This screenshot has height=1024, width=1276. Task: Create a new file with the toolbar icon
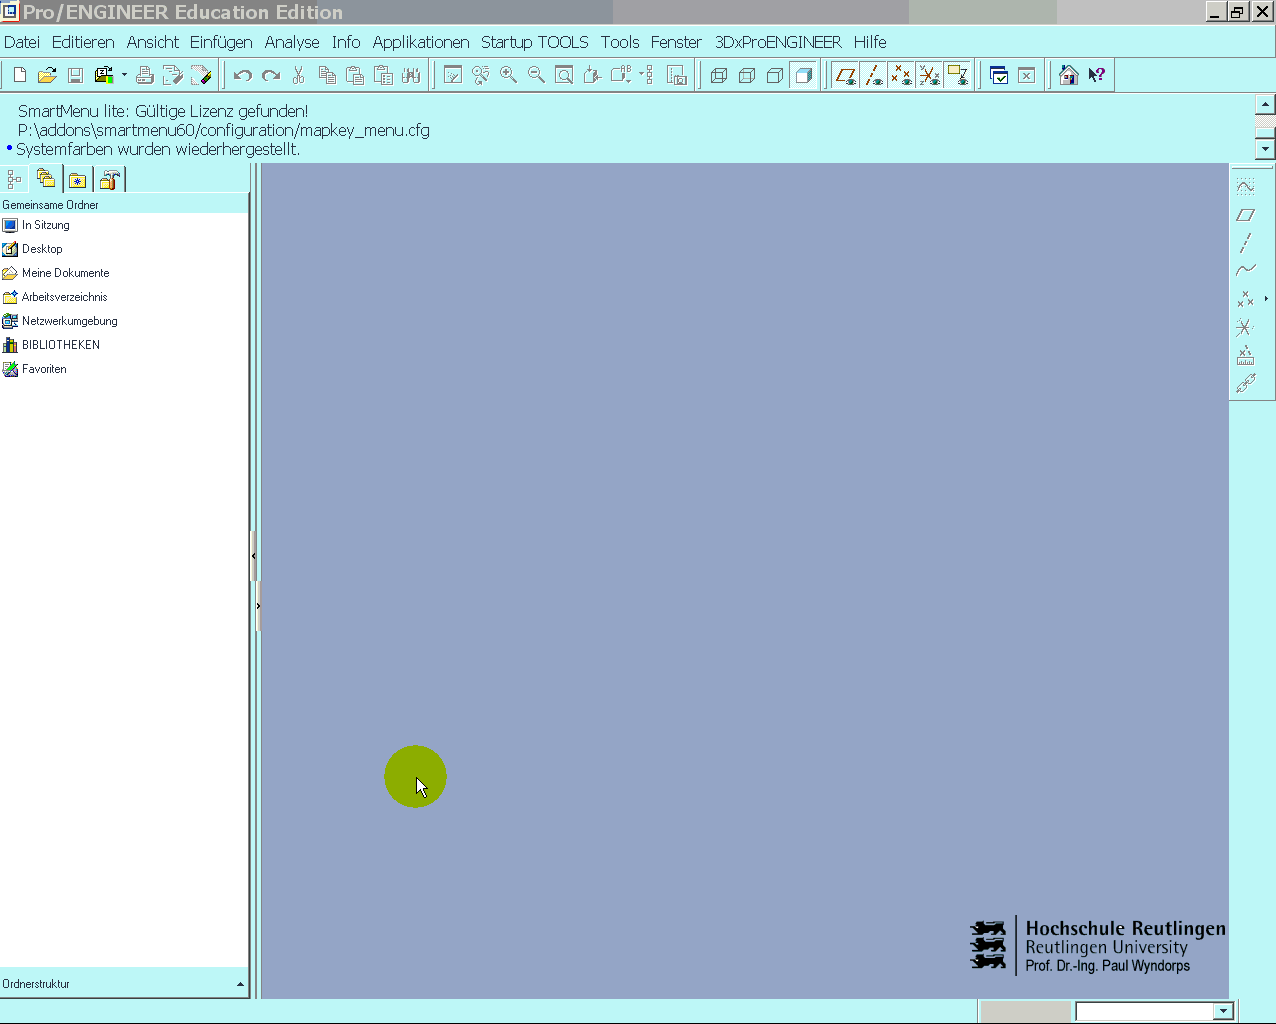coord(19,75)
